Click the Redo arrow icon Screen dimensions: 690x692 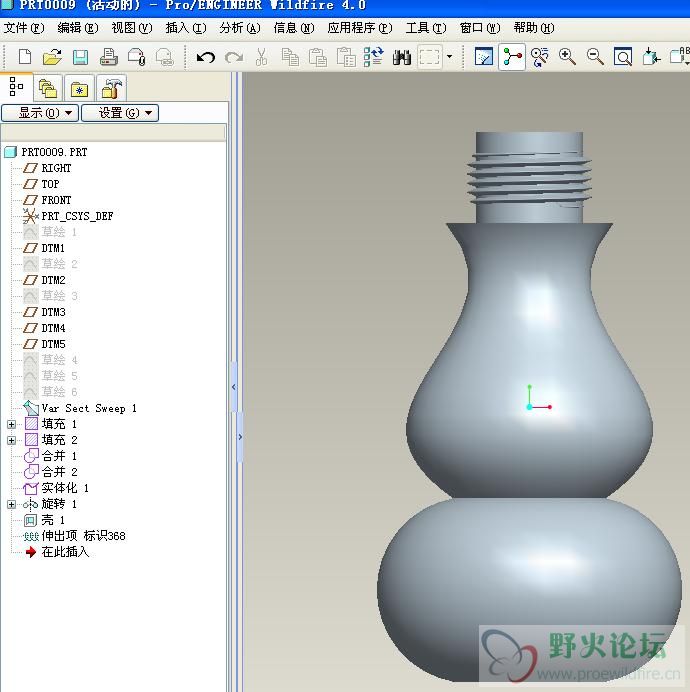[234, 57]
